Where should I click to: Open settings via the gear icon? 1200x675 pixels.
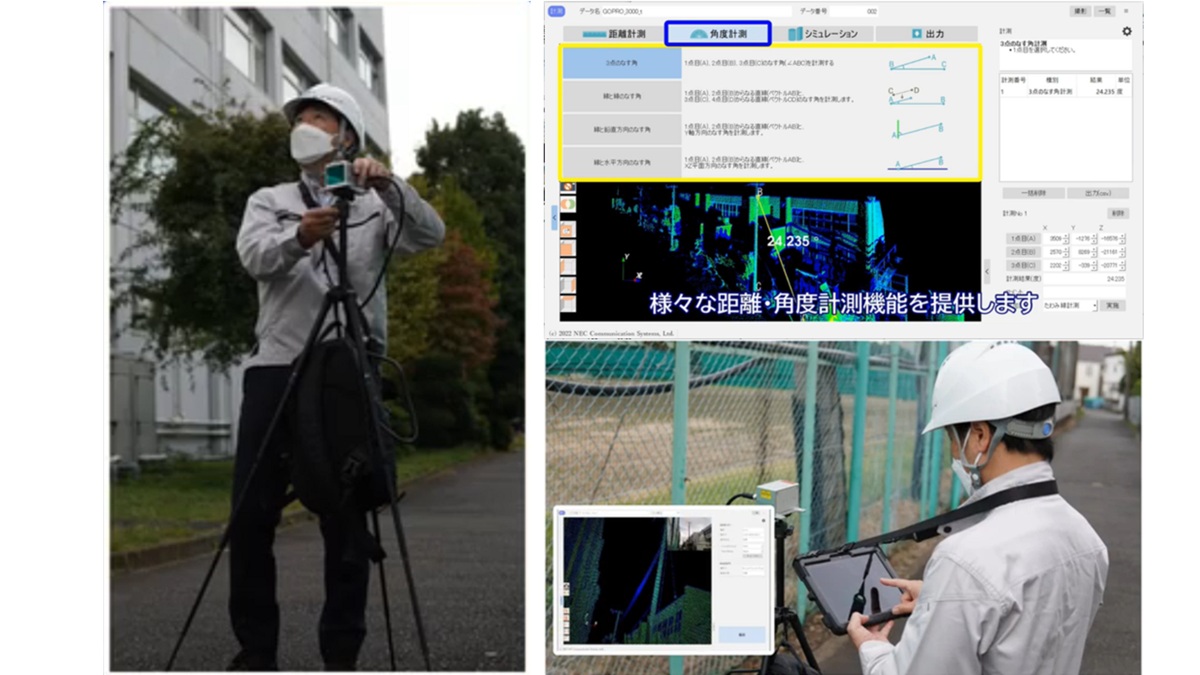(1126, 31)
